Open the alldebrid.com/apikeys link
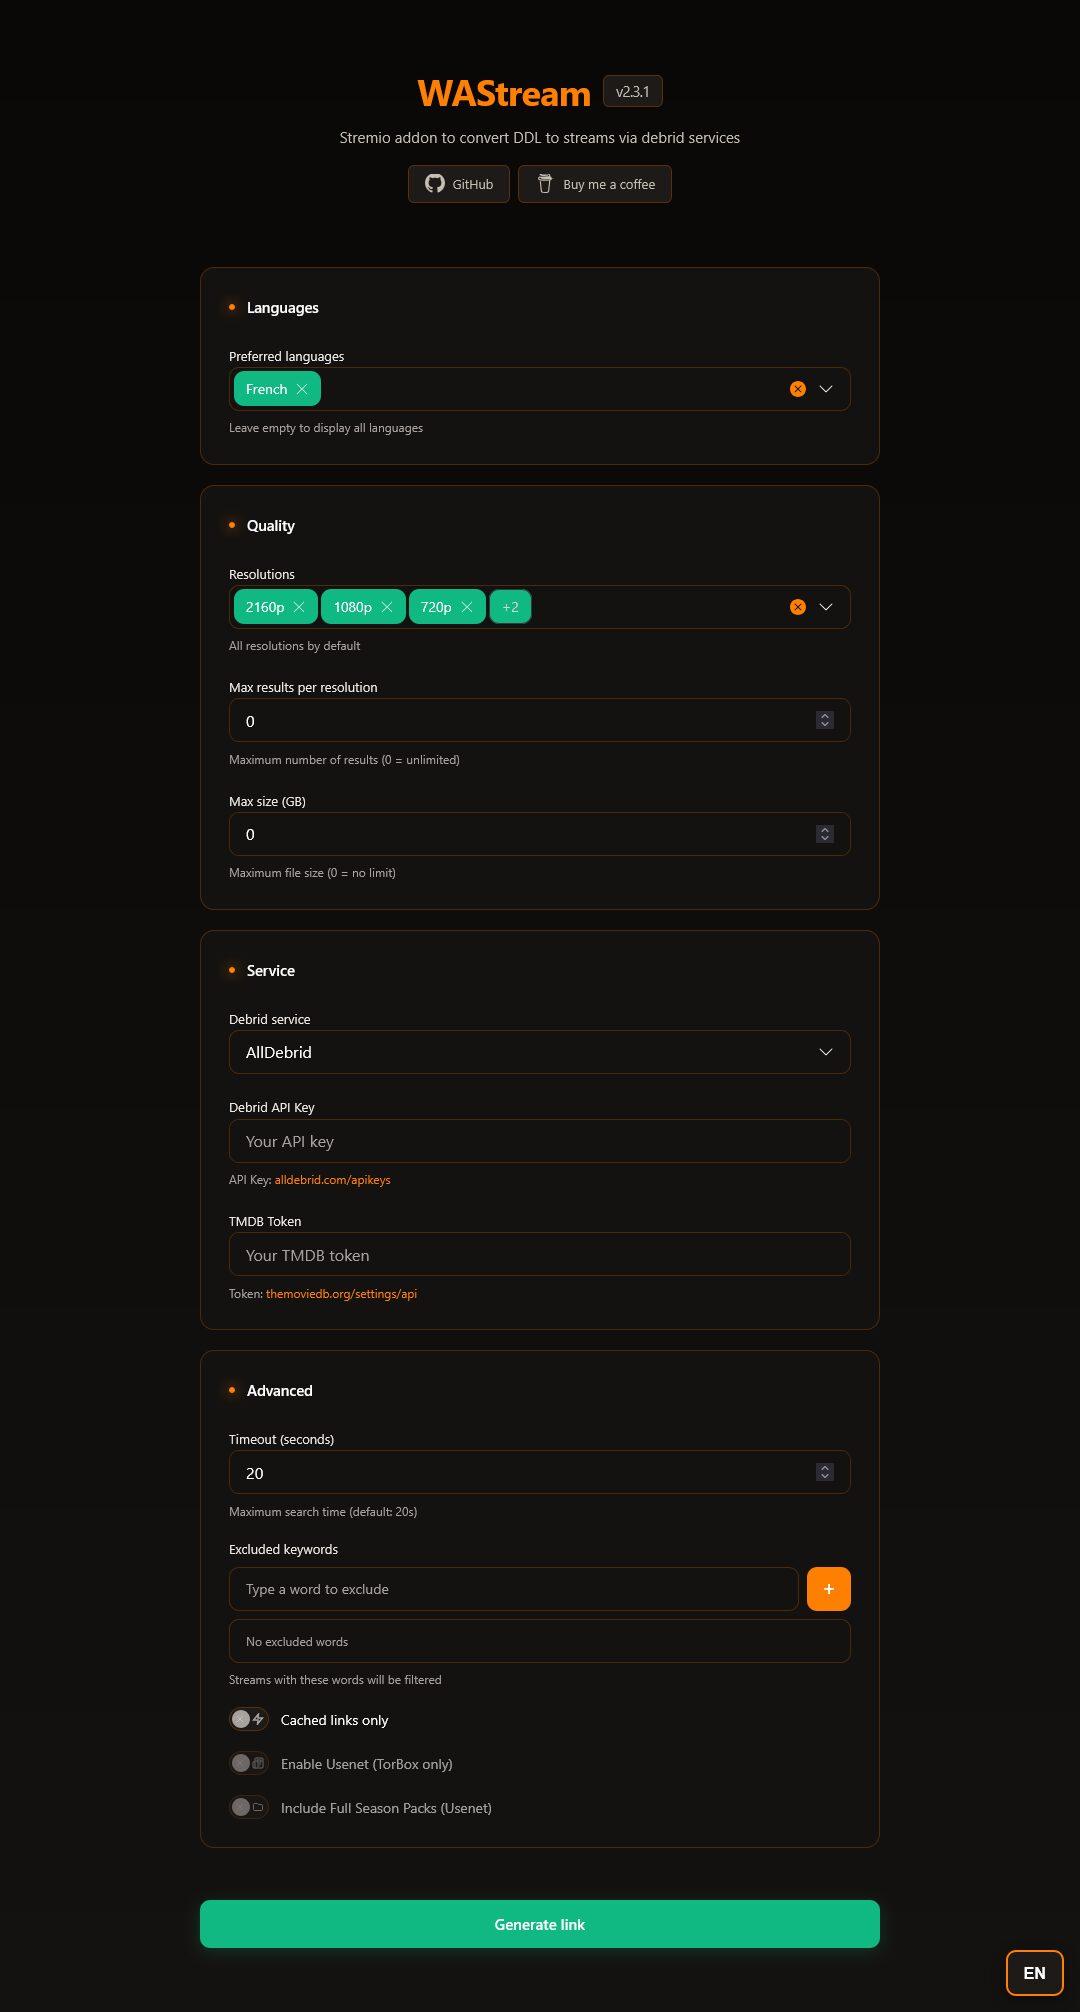Image resolution: width=1080 pixels, height=2012 pixels. coord(332,1180)
